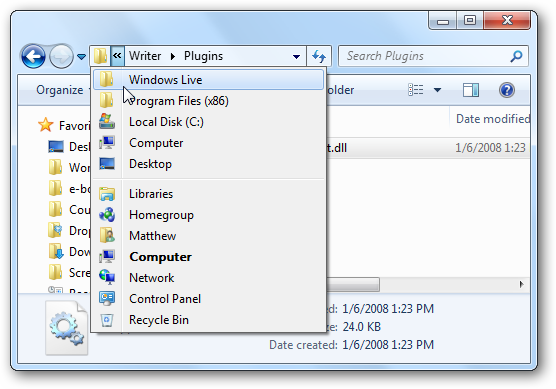
Task: Click the Windows Live folder icon
Action: coord(106,79)
